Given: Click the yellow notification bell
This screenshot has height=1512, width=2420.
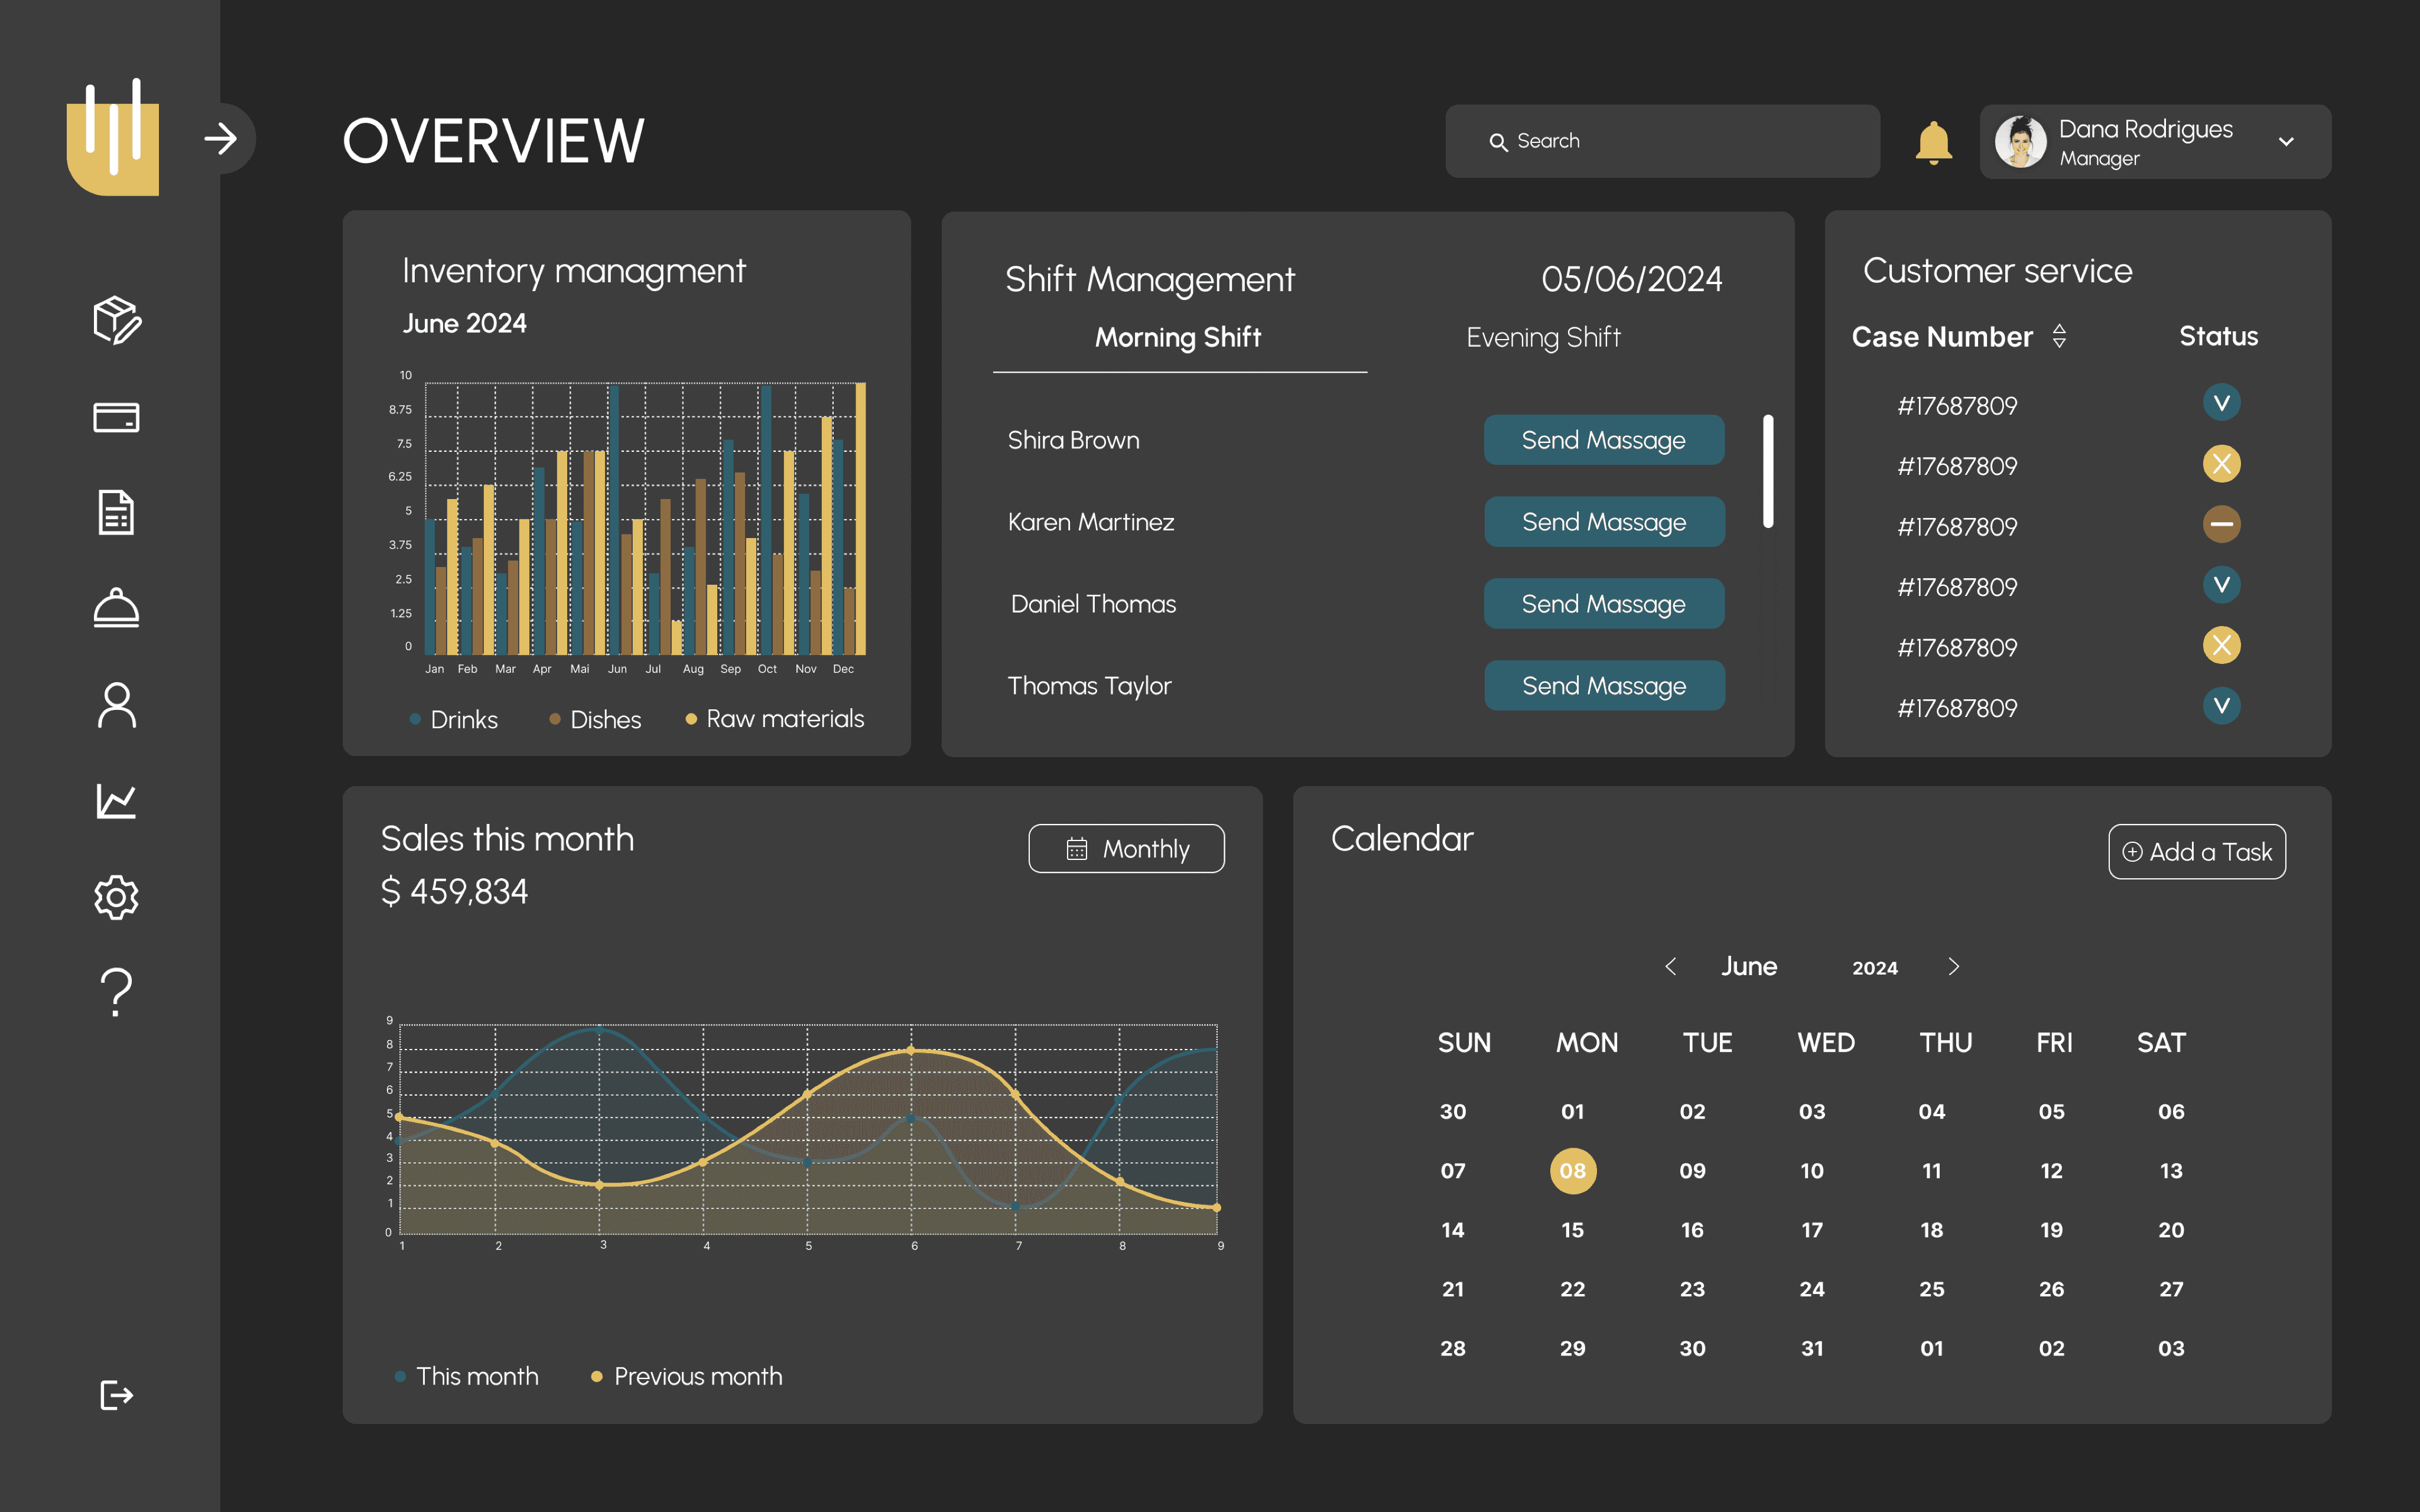Looking at the screenshot, I should [x=1933, y=142].
